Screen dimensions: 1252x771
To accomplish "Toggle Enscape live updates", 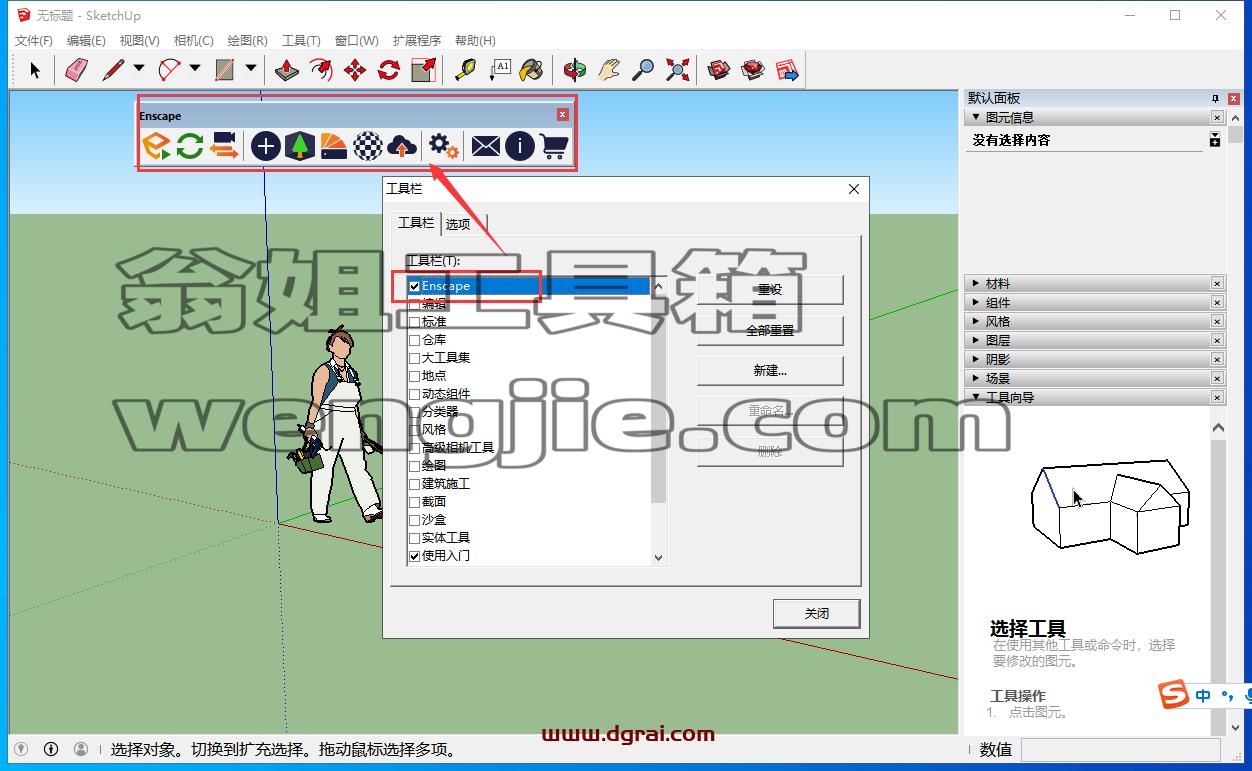I will [190, 147].
